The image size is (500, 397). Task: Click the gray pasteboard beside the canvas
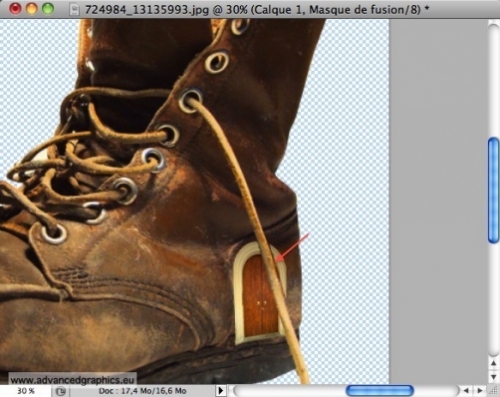(x=438, y=200)
